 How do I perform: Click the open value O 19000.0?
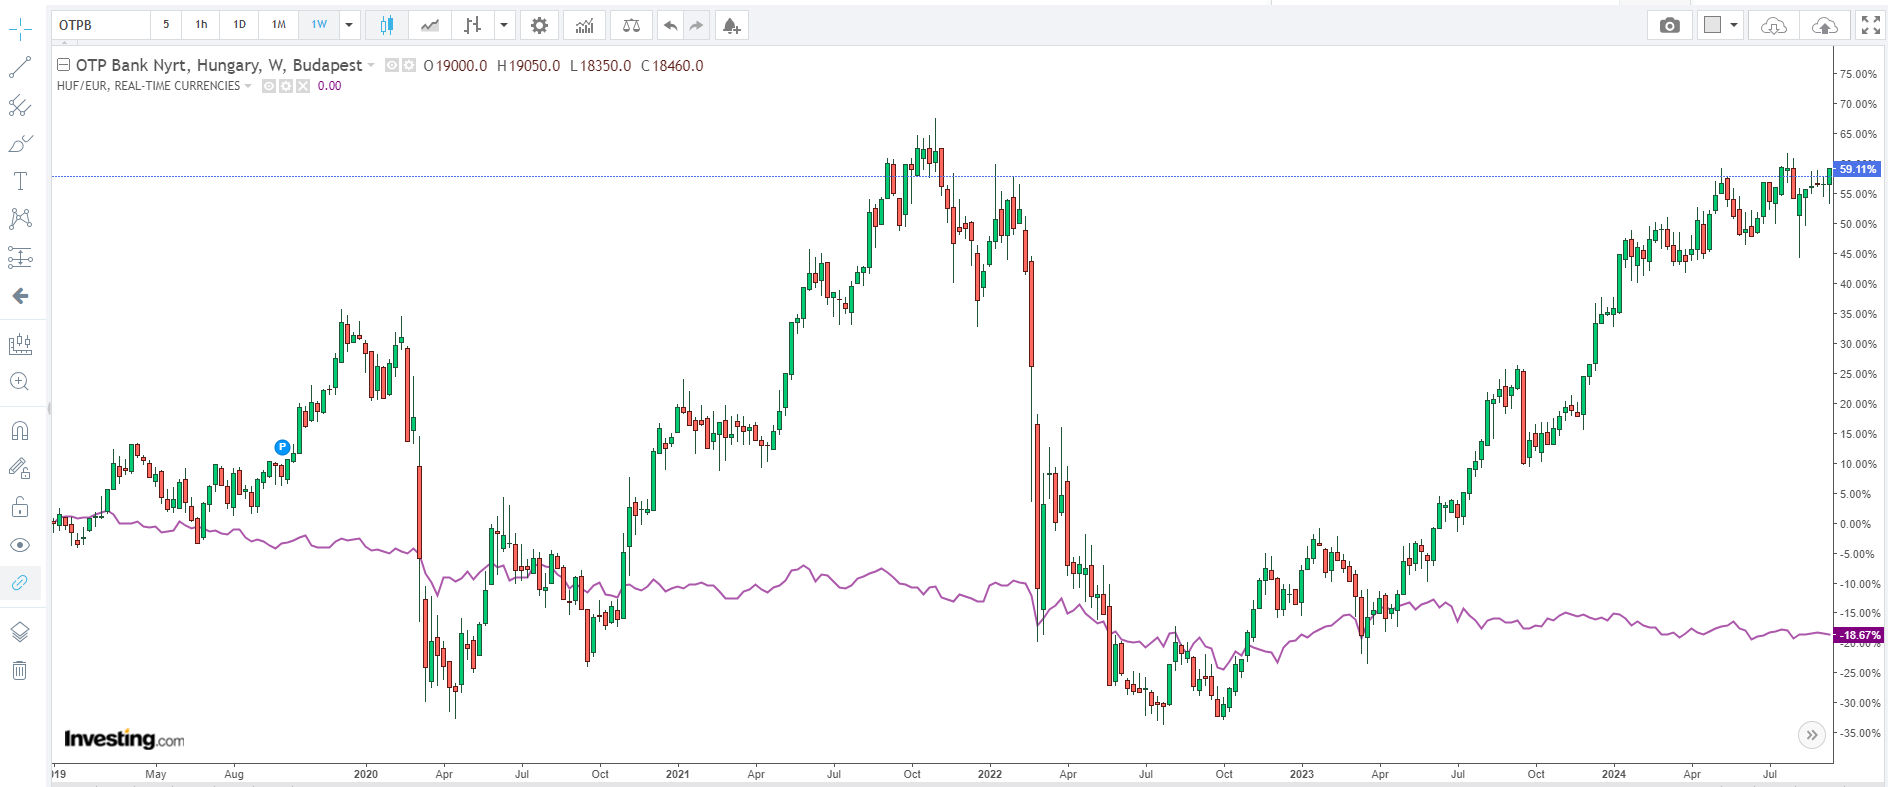455,66
